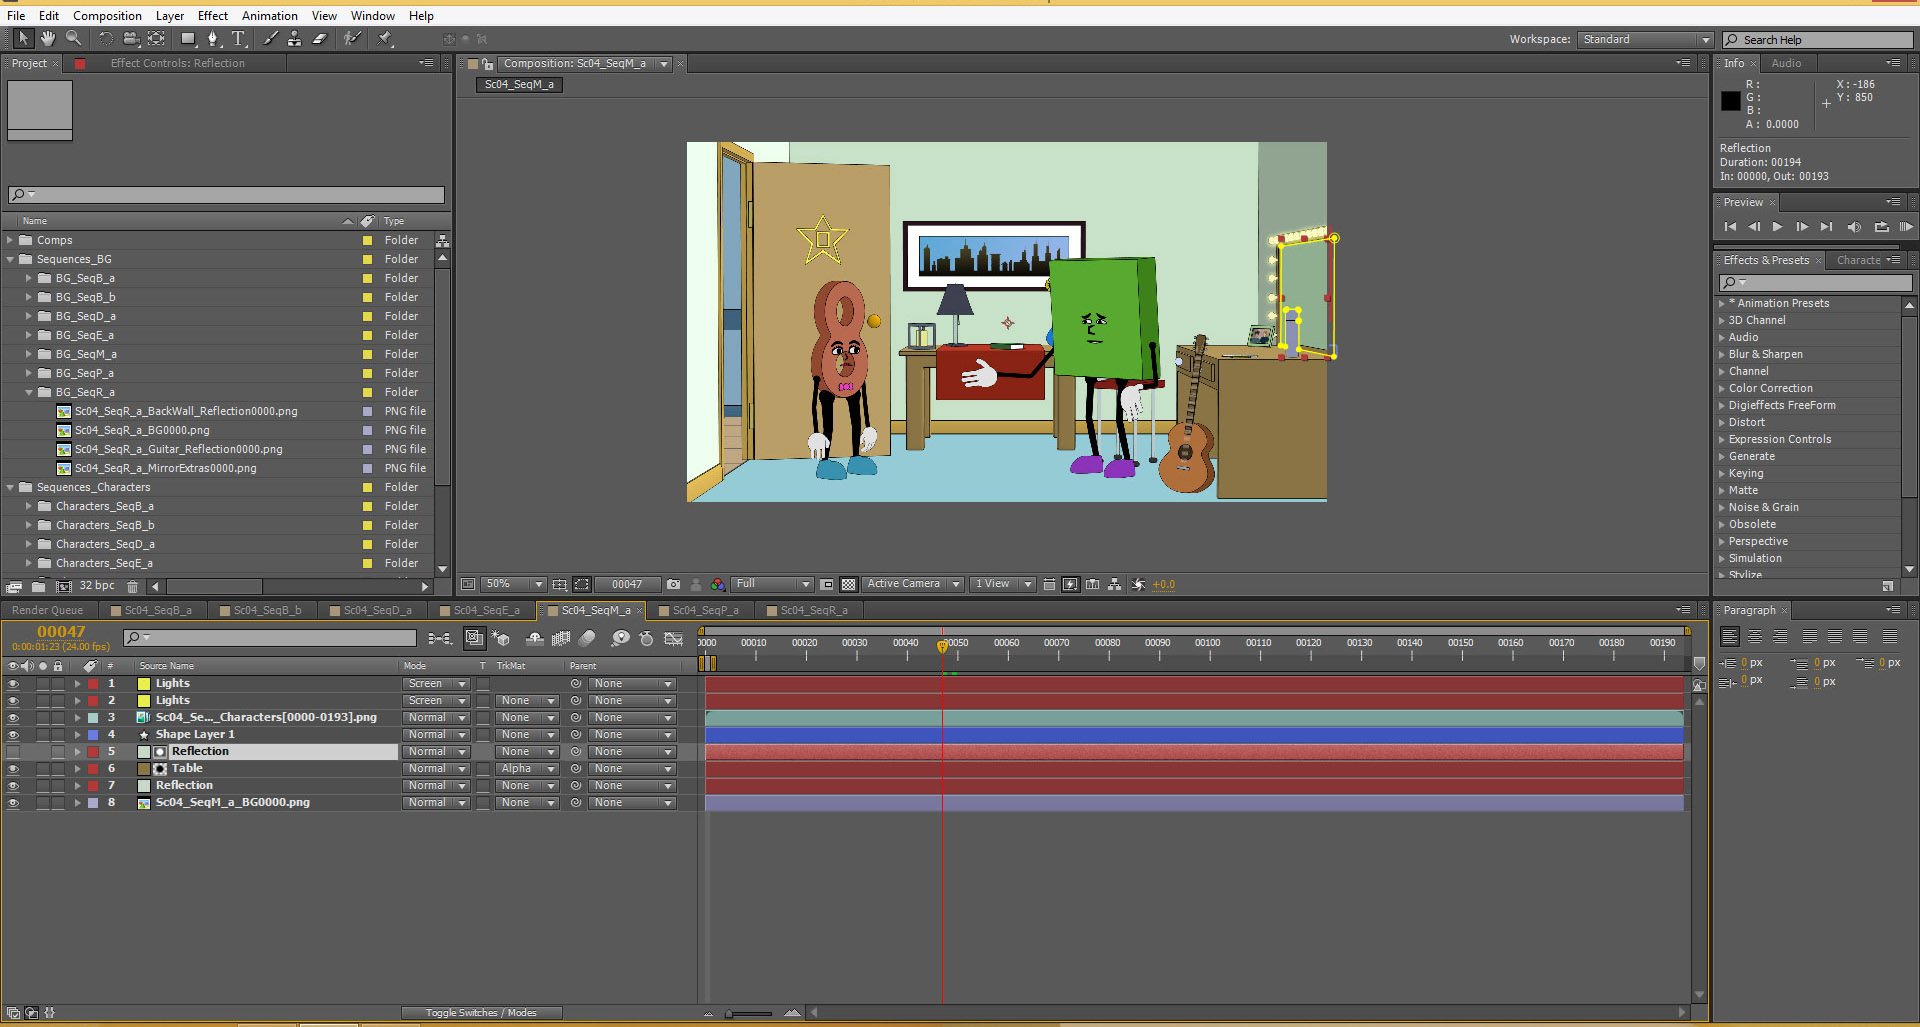Click Auto-keyframe stopwatch icon

647,638
